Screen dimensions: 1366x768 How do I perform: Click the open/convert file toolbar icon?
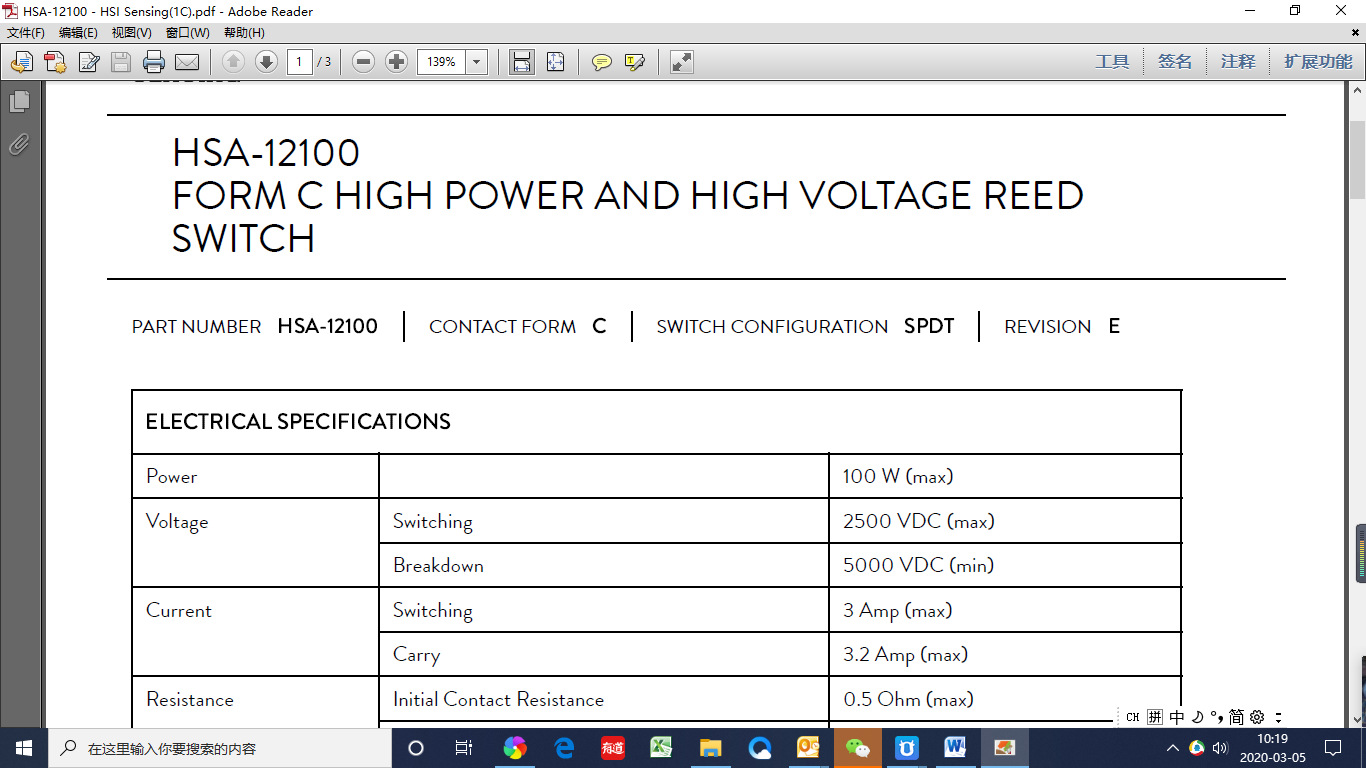pyautogui.click(x=21, y=62)
